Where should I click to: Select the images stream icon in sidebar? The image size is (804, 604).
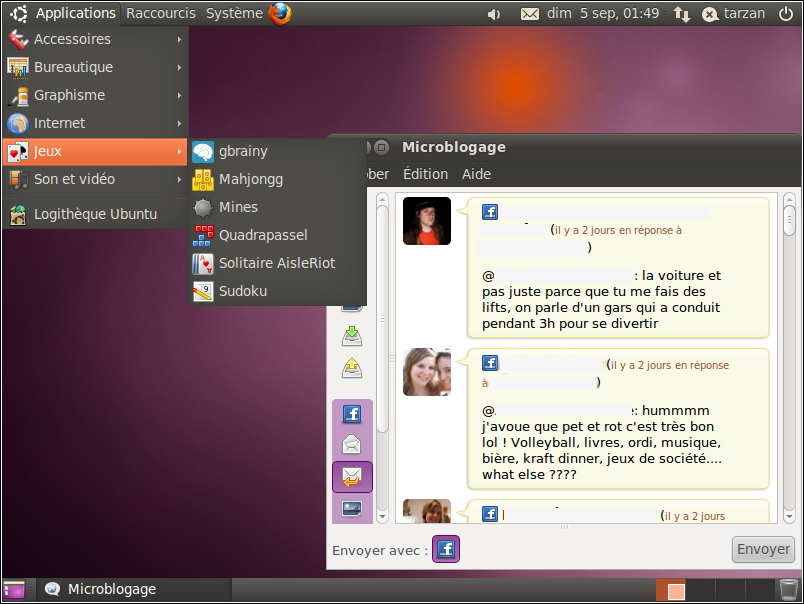(x=352, y=509)
